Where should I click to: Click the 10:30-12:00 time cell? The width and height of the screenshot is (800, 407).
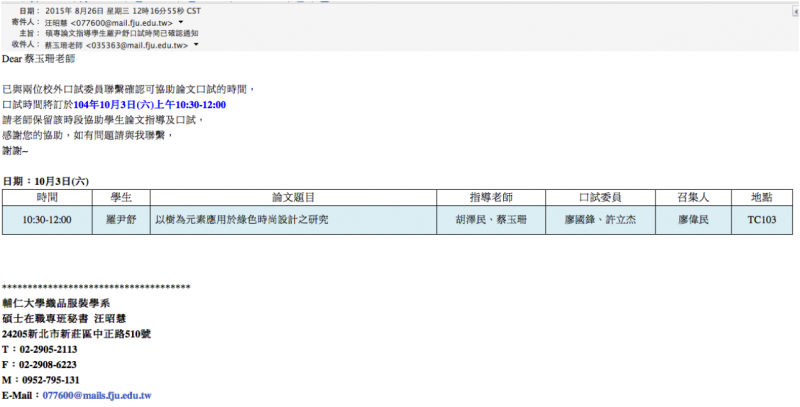pyautogui.click(x=46, y=220)
